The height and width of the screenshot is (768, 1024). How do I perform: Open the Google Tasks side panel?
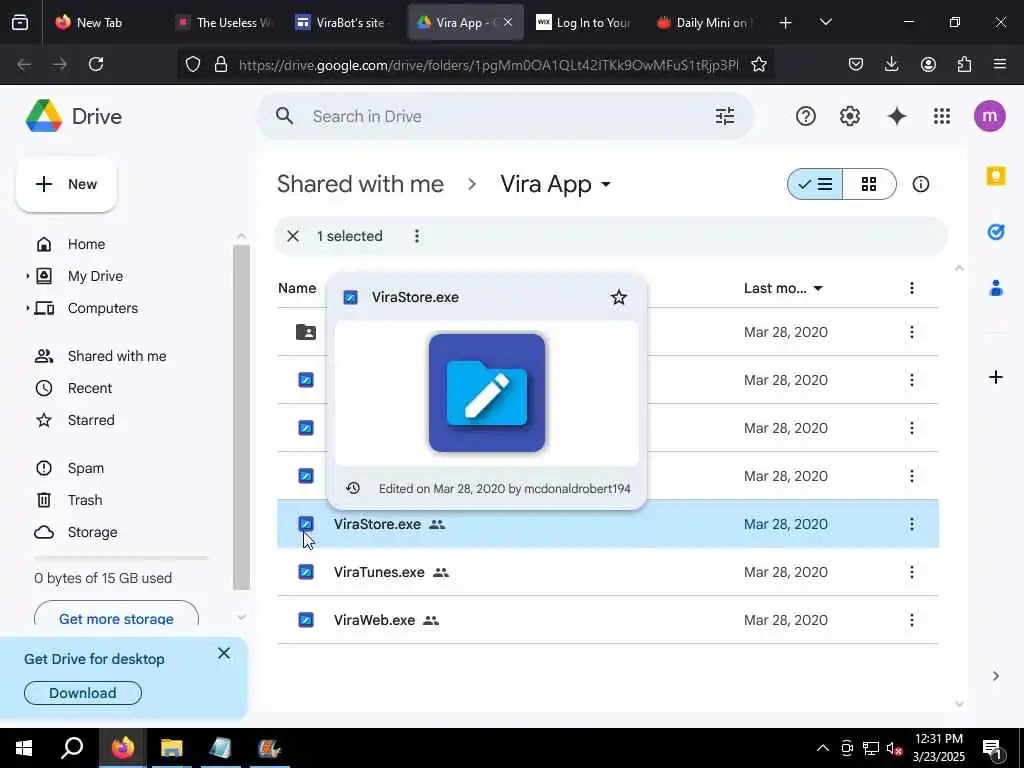point(995,232)
